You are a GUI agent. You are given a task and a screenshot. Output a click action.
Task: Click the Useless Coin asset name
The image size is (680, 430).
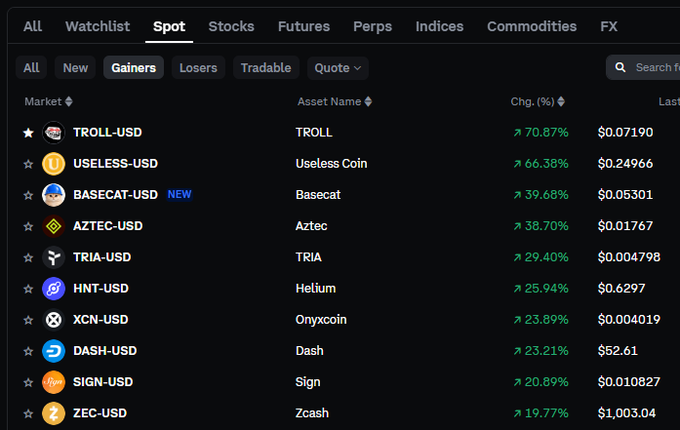click(x=331, y=164)
